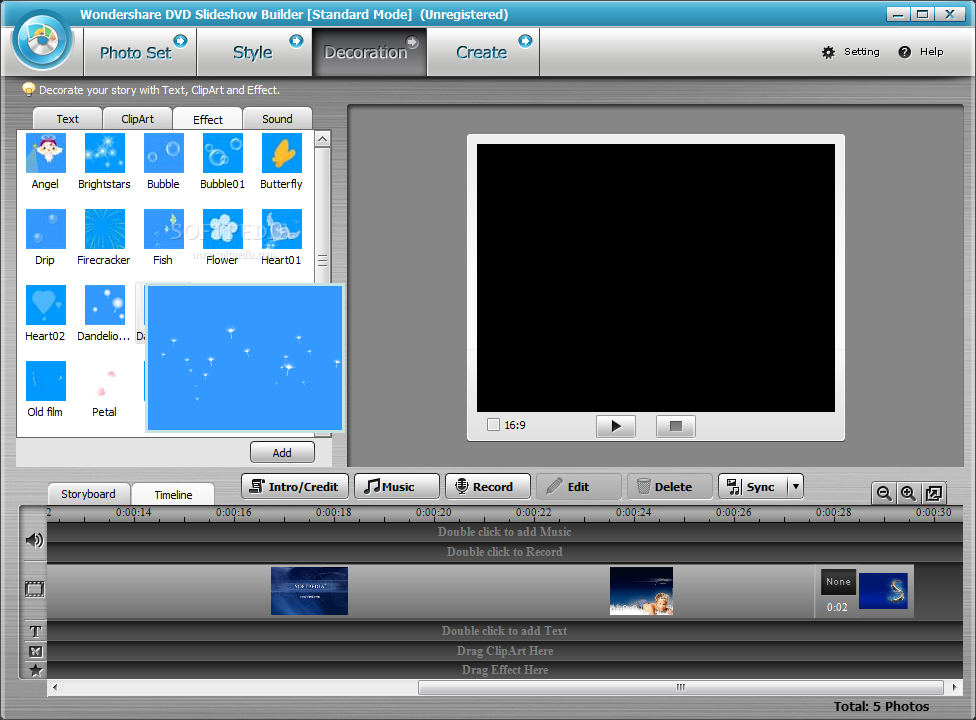This screenshot has width=976, height=720.
Task: Select the Angel effect icon
Action: pyautogui.click(x=45, y=153)
